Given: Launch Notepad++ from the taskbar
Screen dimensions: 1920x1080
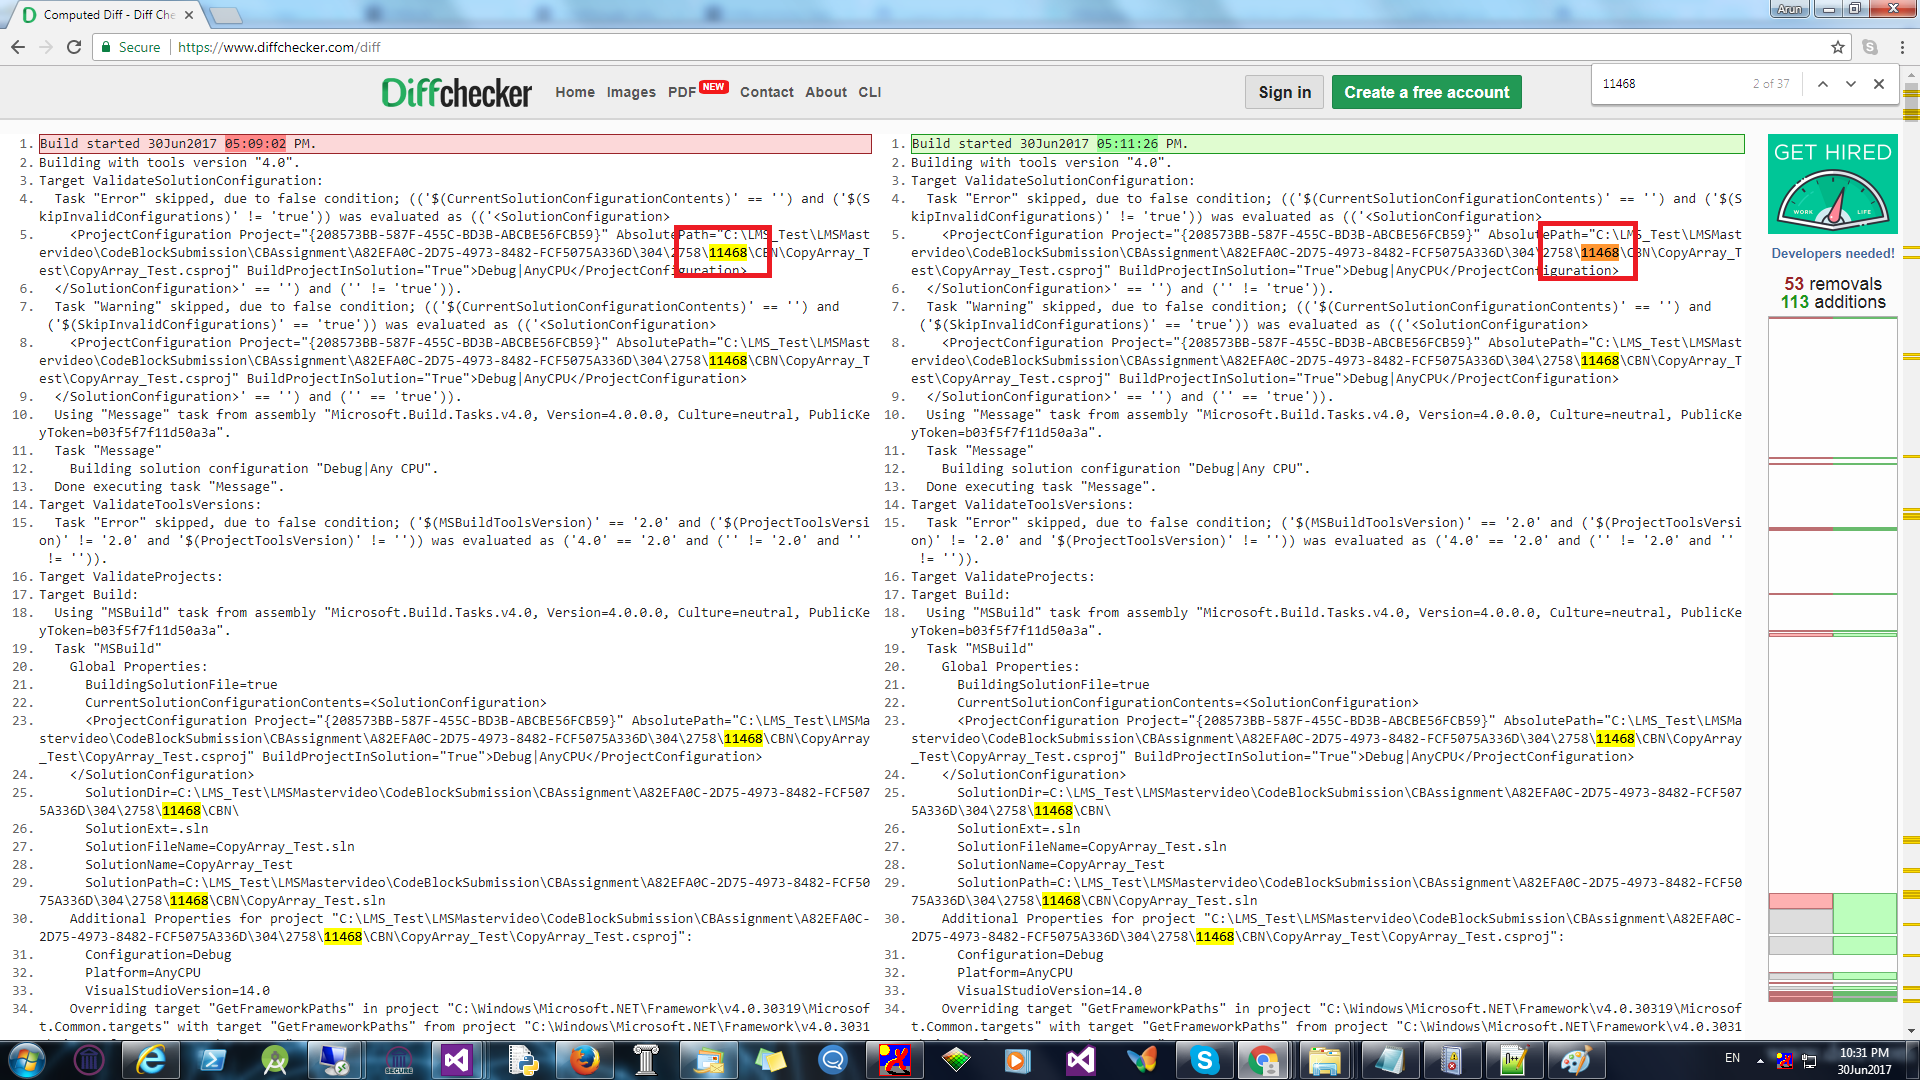Looking at the screenshot, I should pyautogui.click(x=1513, y=1060).
